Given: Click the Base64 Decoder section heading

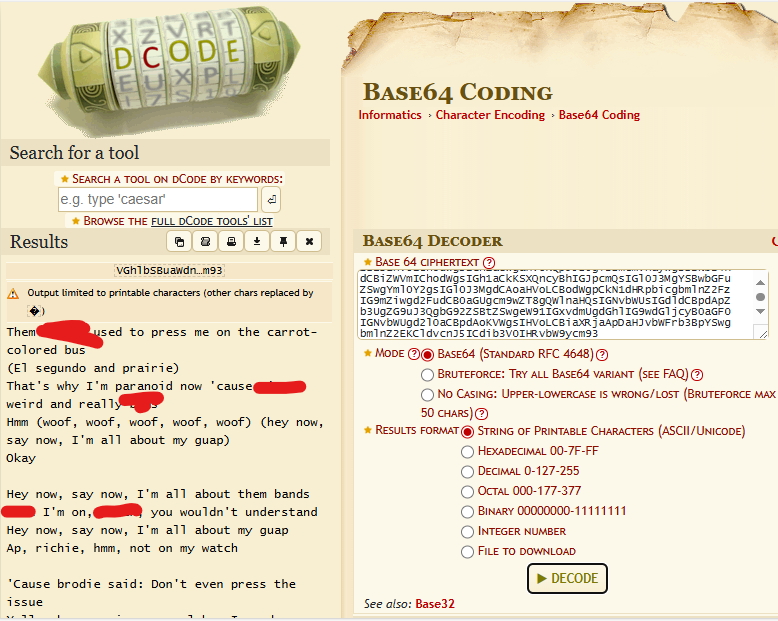Looking at the screenshot, I should (432, 241).
